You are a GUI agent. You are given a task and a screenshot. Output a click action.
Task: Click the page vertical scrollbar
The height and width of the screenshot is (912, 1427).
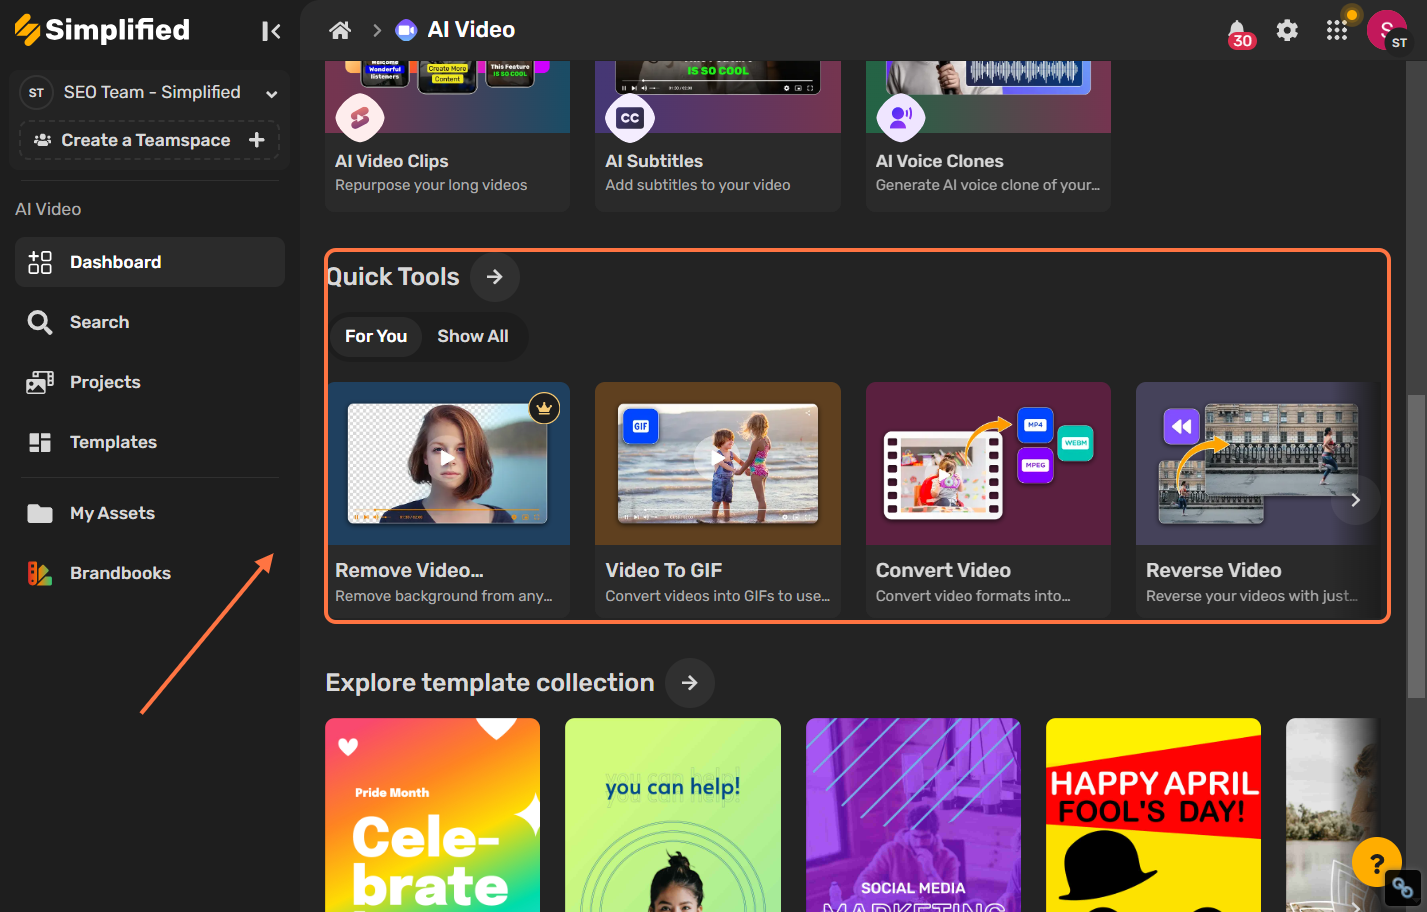point(1416,547)
